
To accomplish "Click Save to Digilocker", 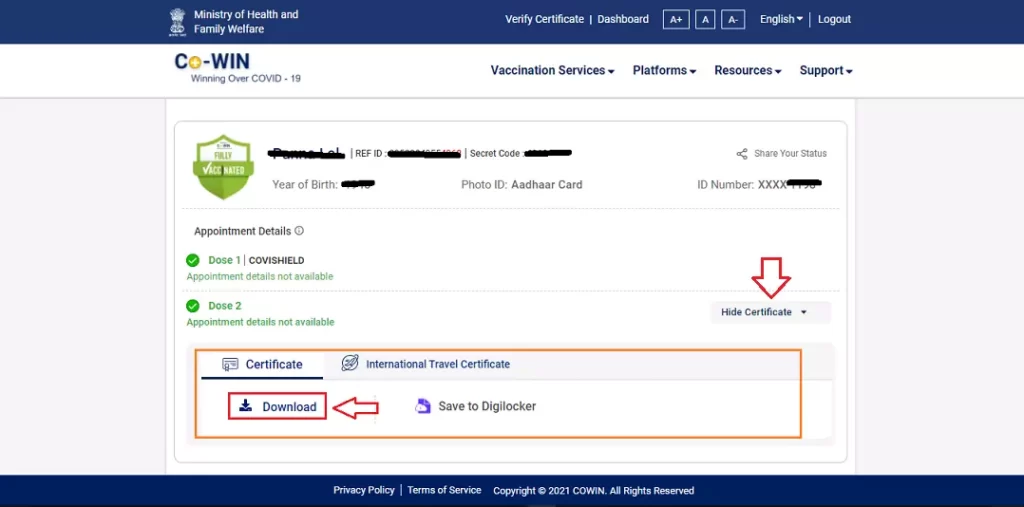I will 475,406.
